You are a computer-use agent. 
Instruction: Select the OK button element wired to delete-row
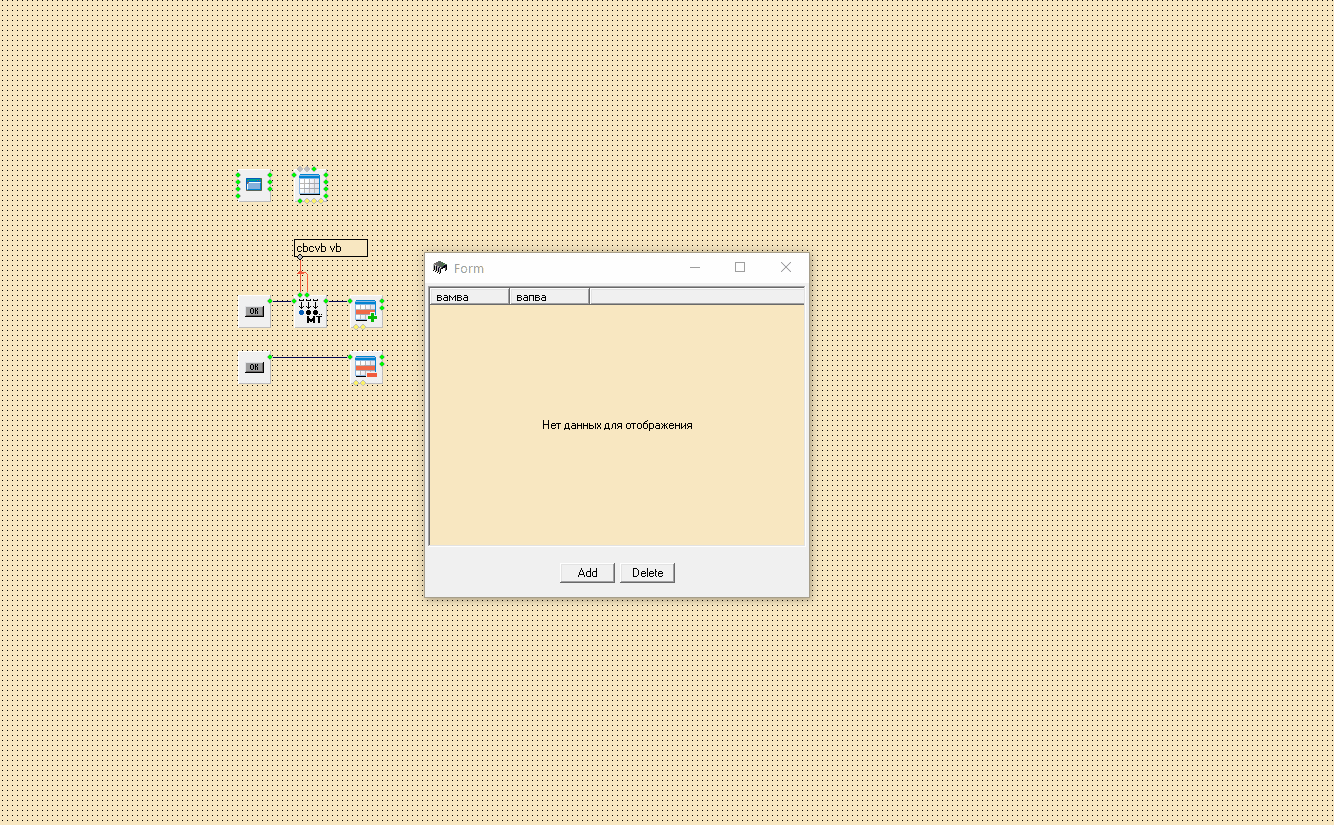click(254, 368)
